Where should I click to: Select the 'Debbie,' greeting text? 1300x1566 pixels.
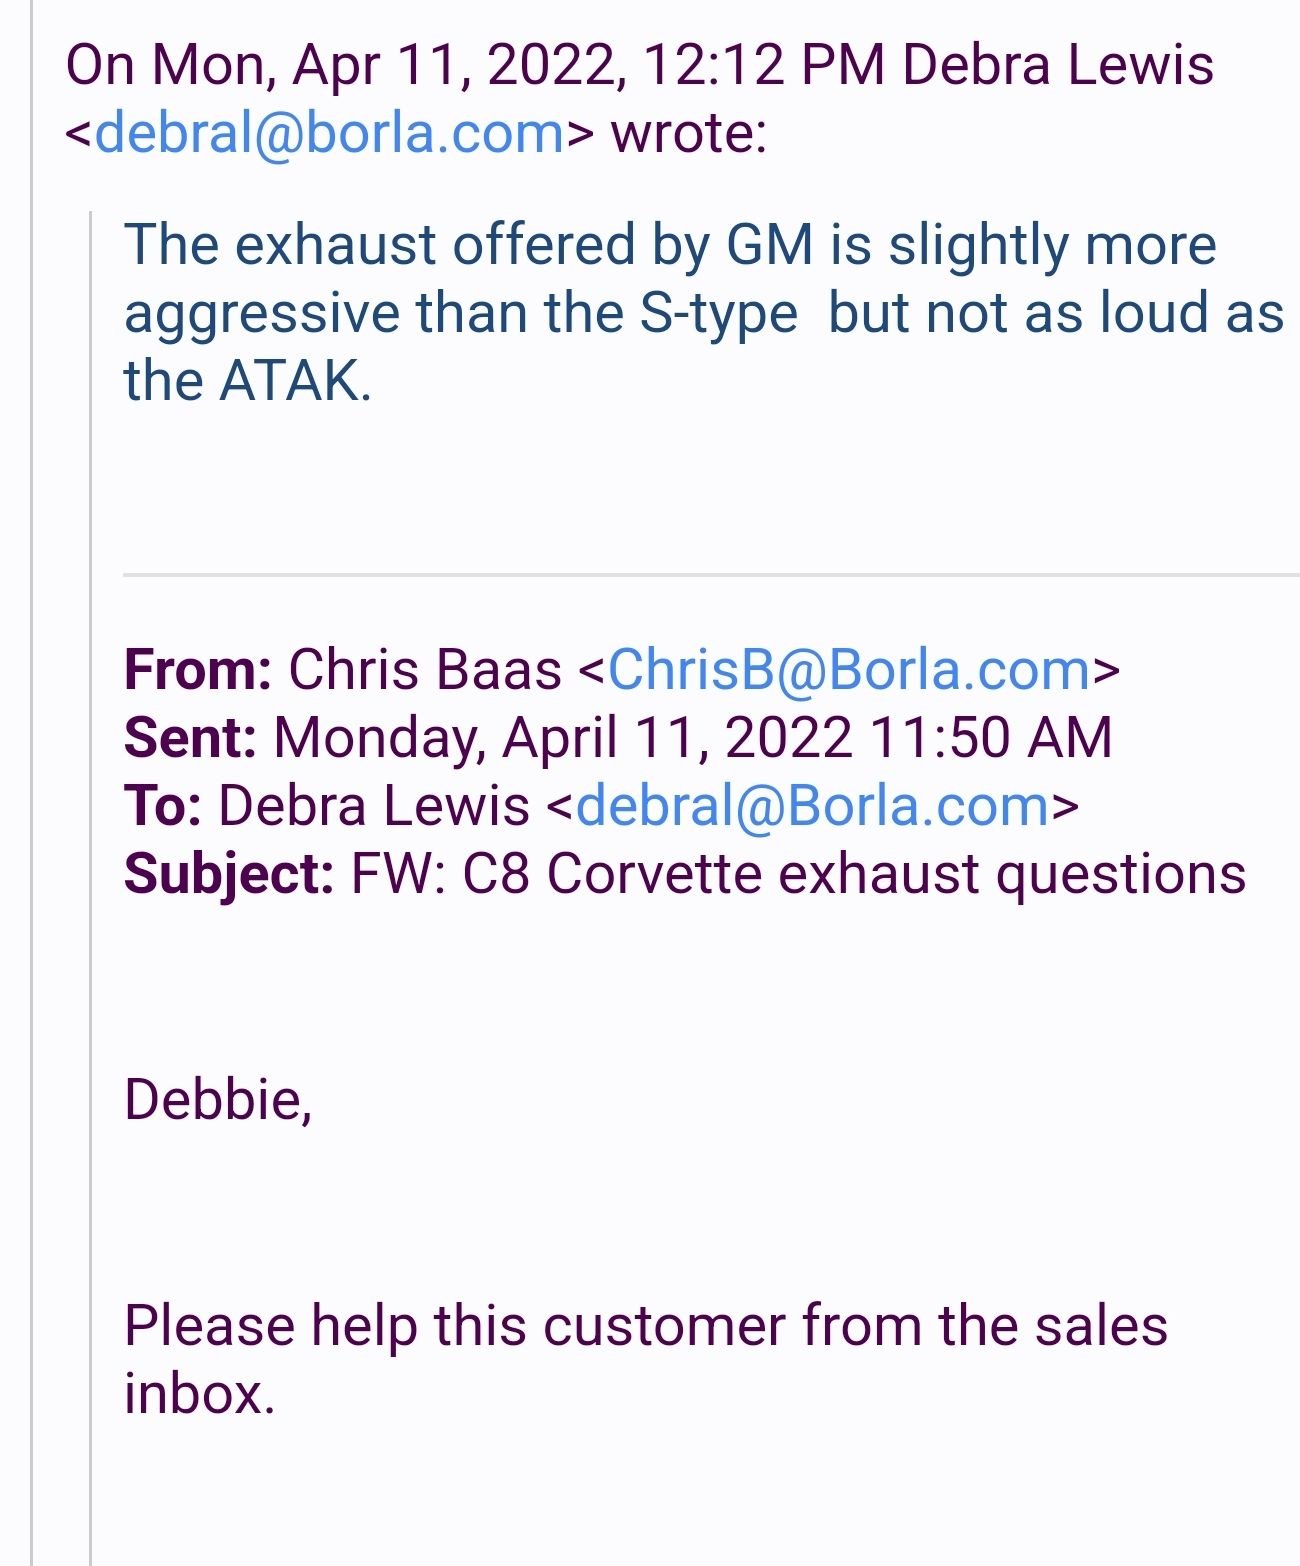point(218,1100)
